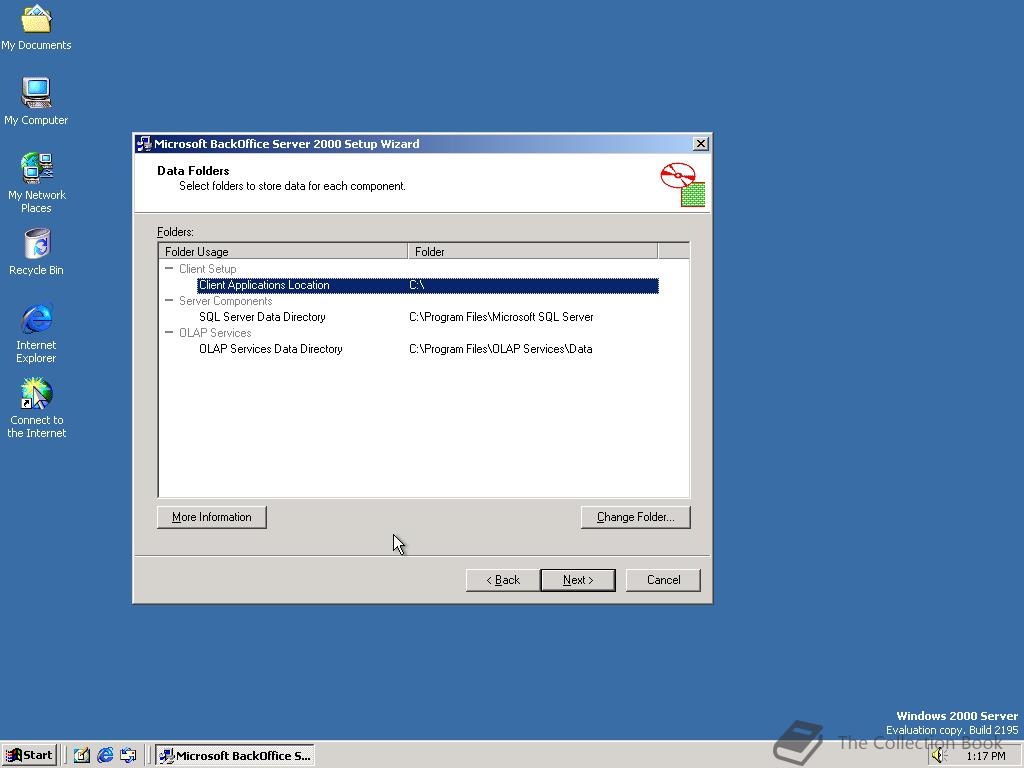This screenshot has height=768, width=1024.
Task: Close the BackOffice Setup Wizard window
Action: click(701, 144)
